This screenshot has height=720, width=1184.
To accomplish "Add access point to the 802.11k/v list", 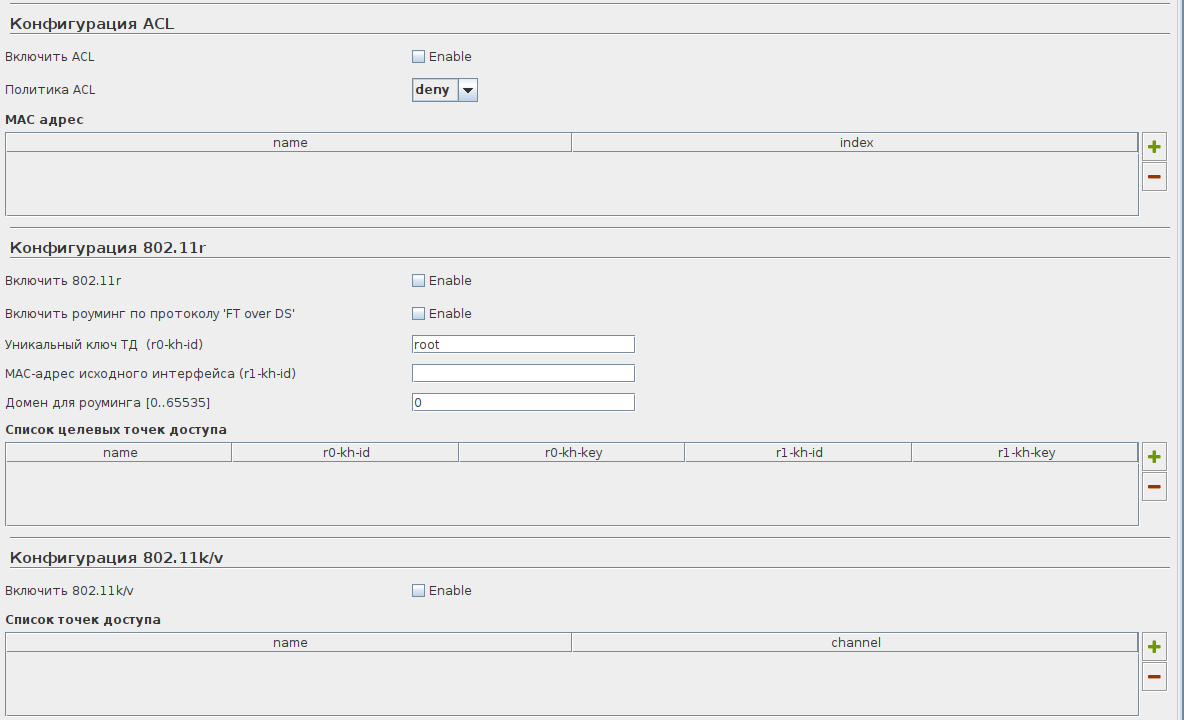I will [x=1154, y=646].
